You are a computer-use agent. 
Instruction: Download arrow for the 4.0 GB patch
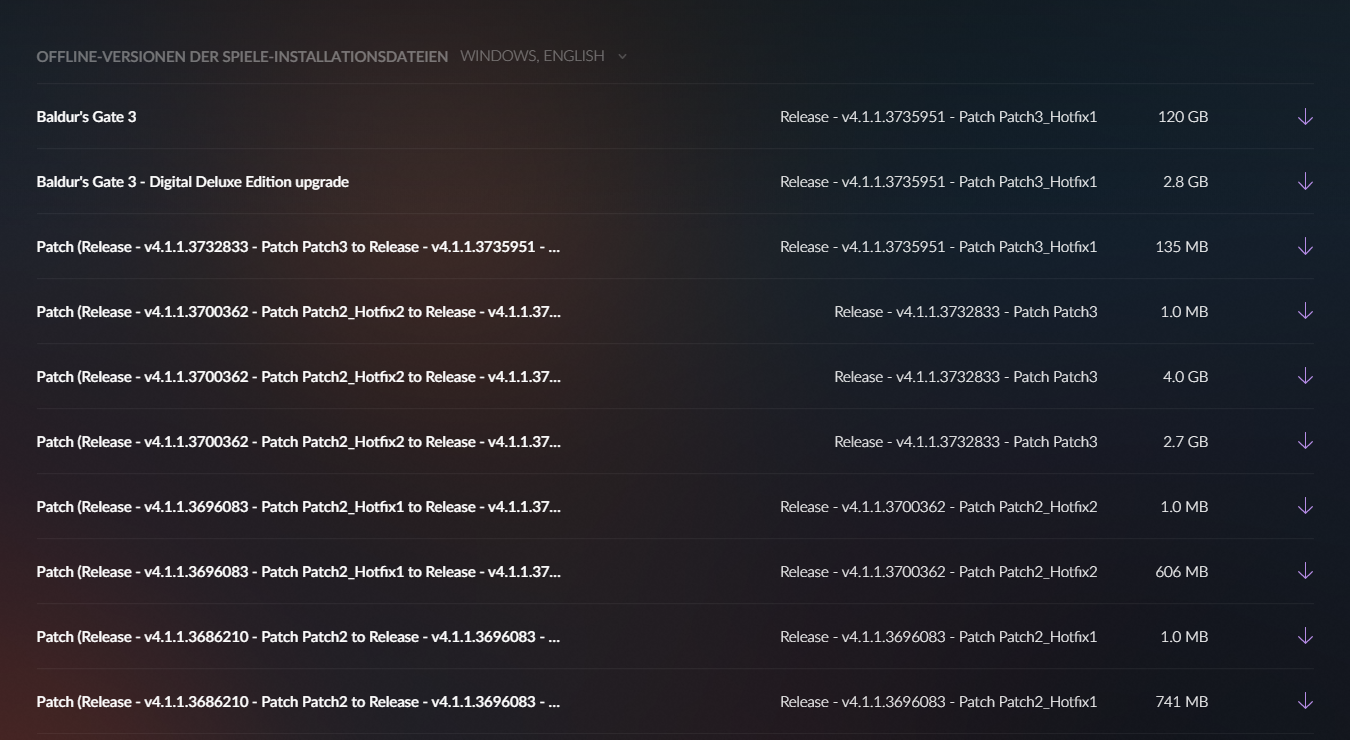click(1305, 377)
